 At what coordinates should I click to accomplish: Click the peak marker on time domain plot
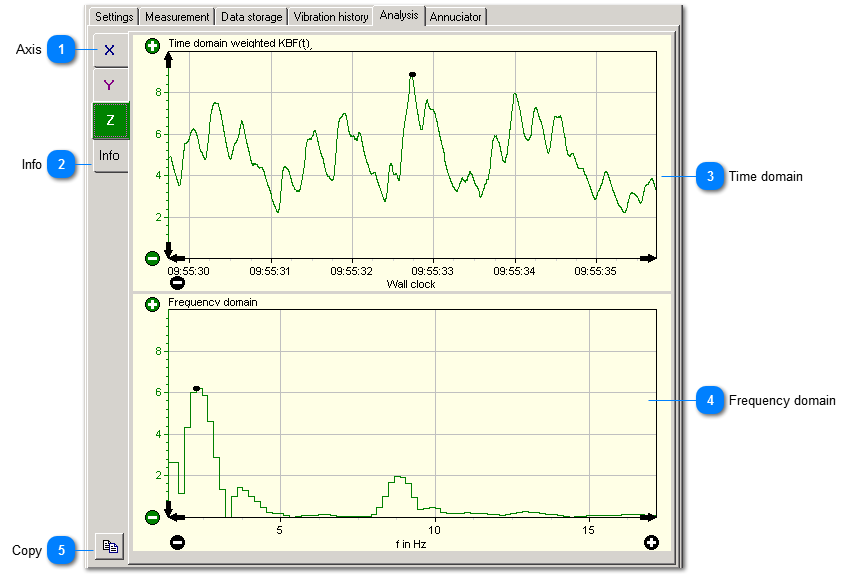pyautogui.click(x=412, y=74)
